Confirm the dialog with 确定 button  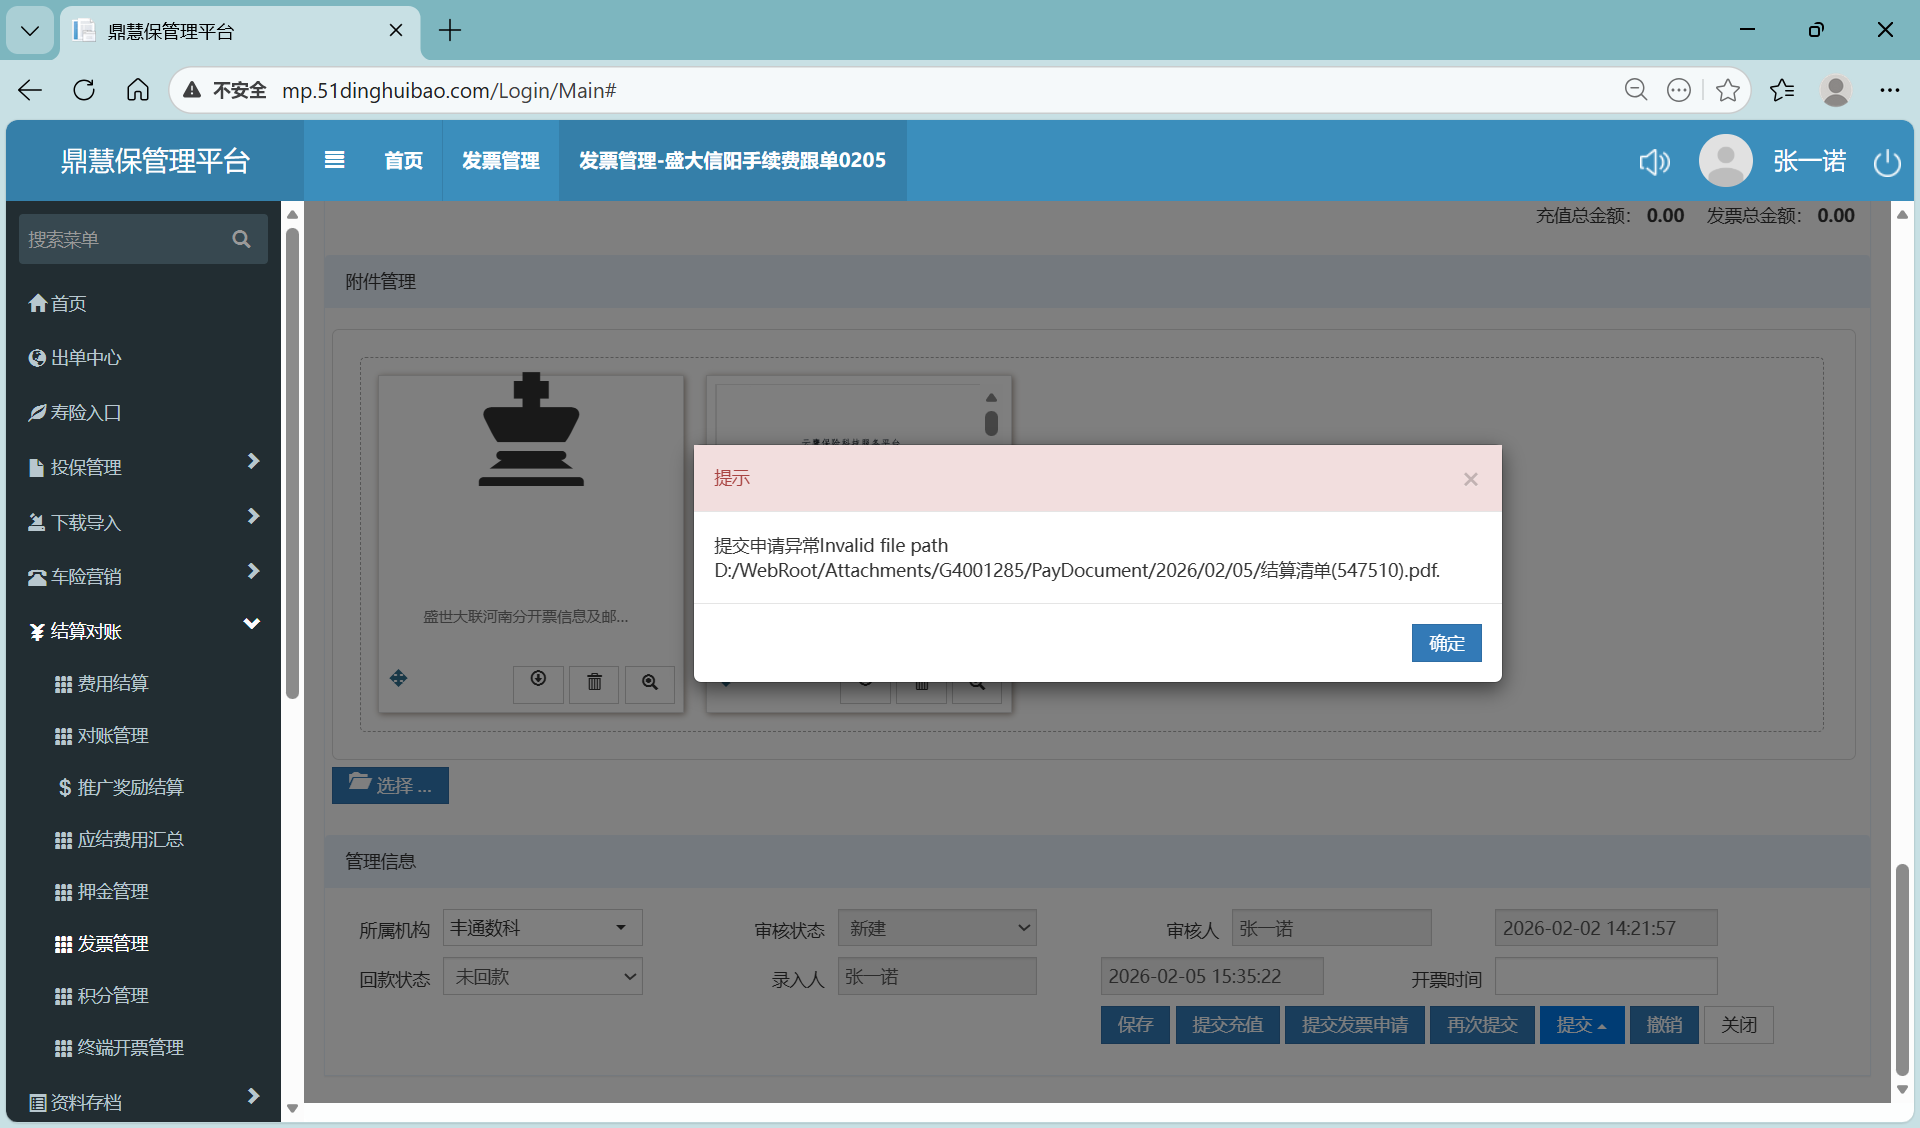tap(1446, 643)
